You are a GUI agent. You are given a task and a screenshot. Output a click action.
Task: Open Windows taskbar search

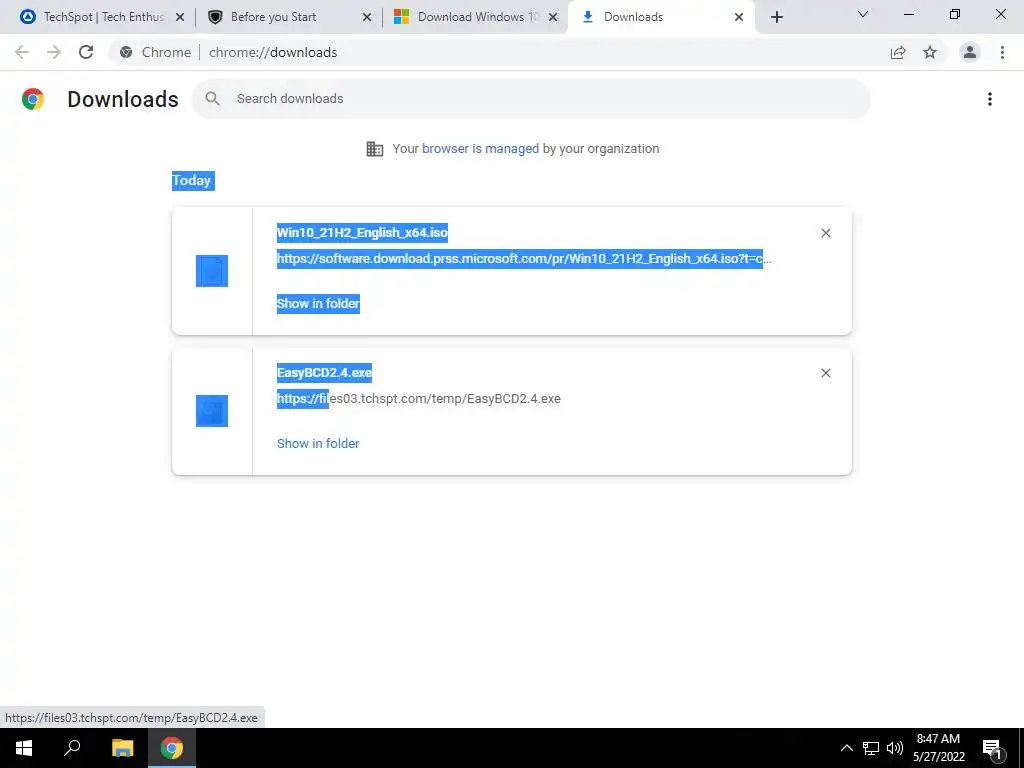72,748
